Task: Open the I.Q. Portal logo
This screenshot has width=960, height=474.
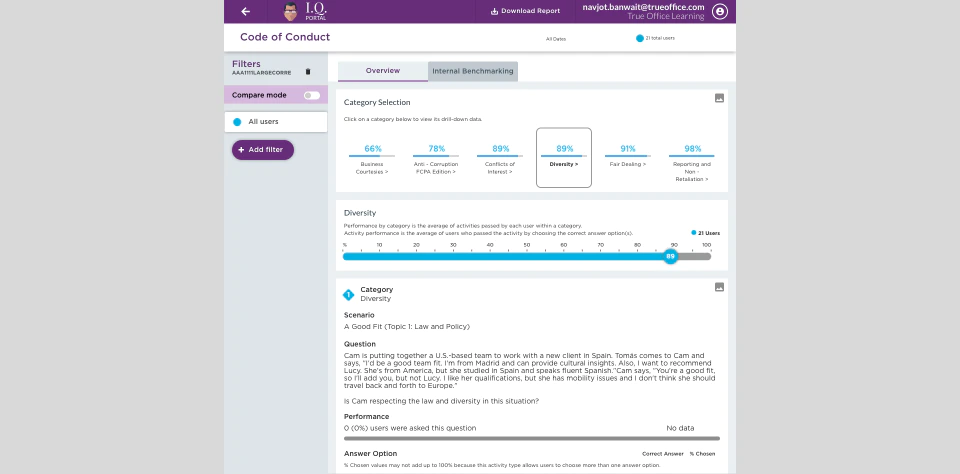Action: pos(306,12)
